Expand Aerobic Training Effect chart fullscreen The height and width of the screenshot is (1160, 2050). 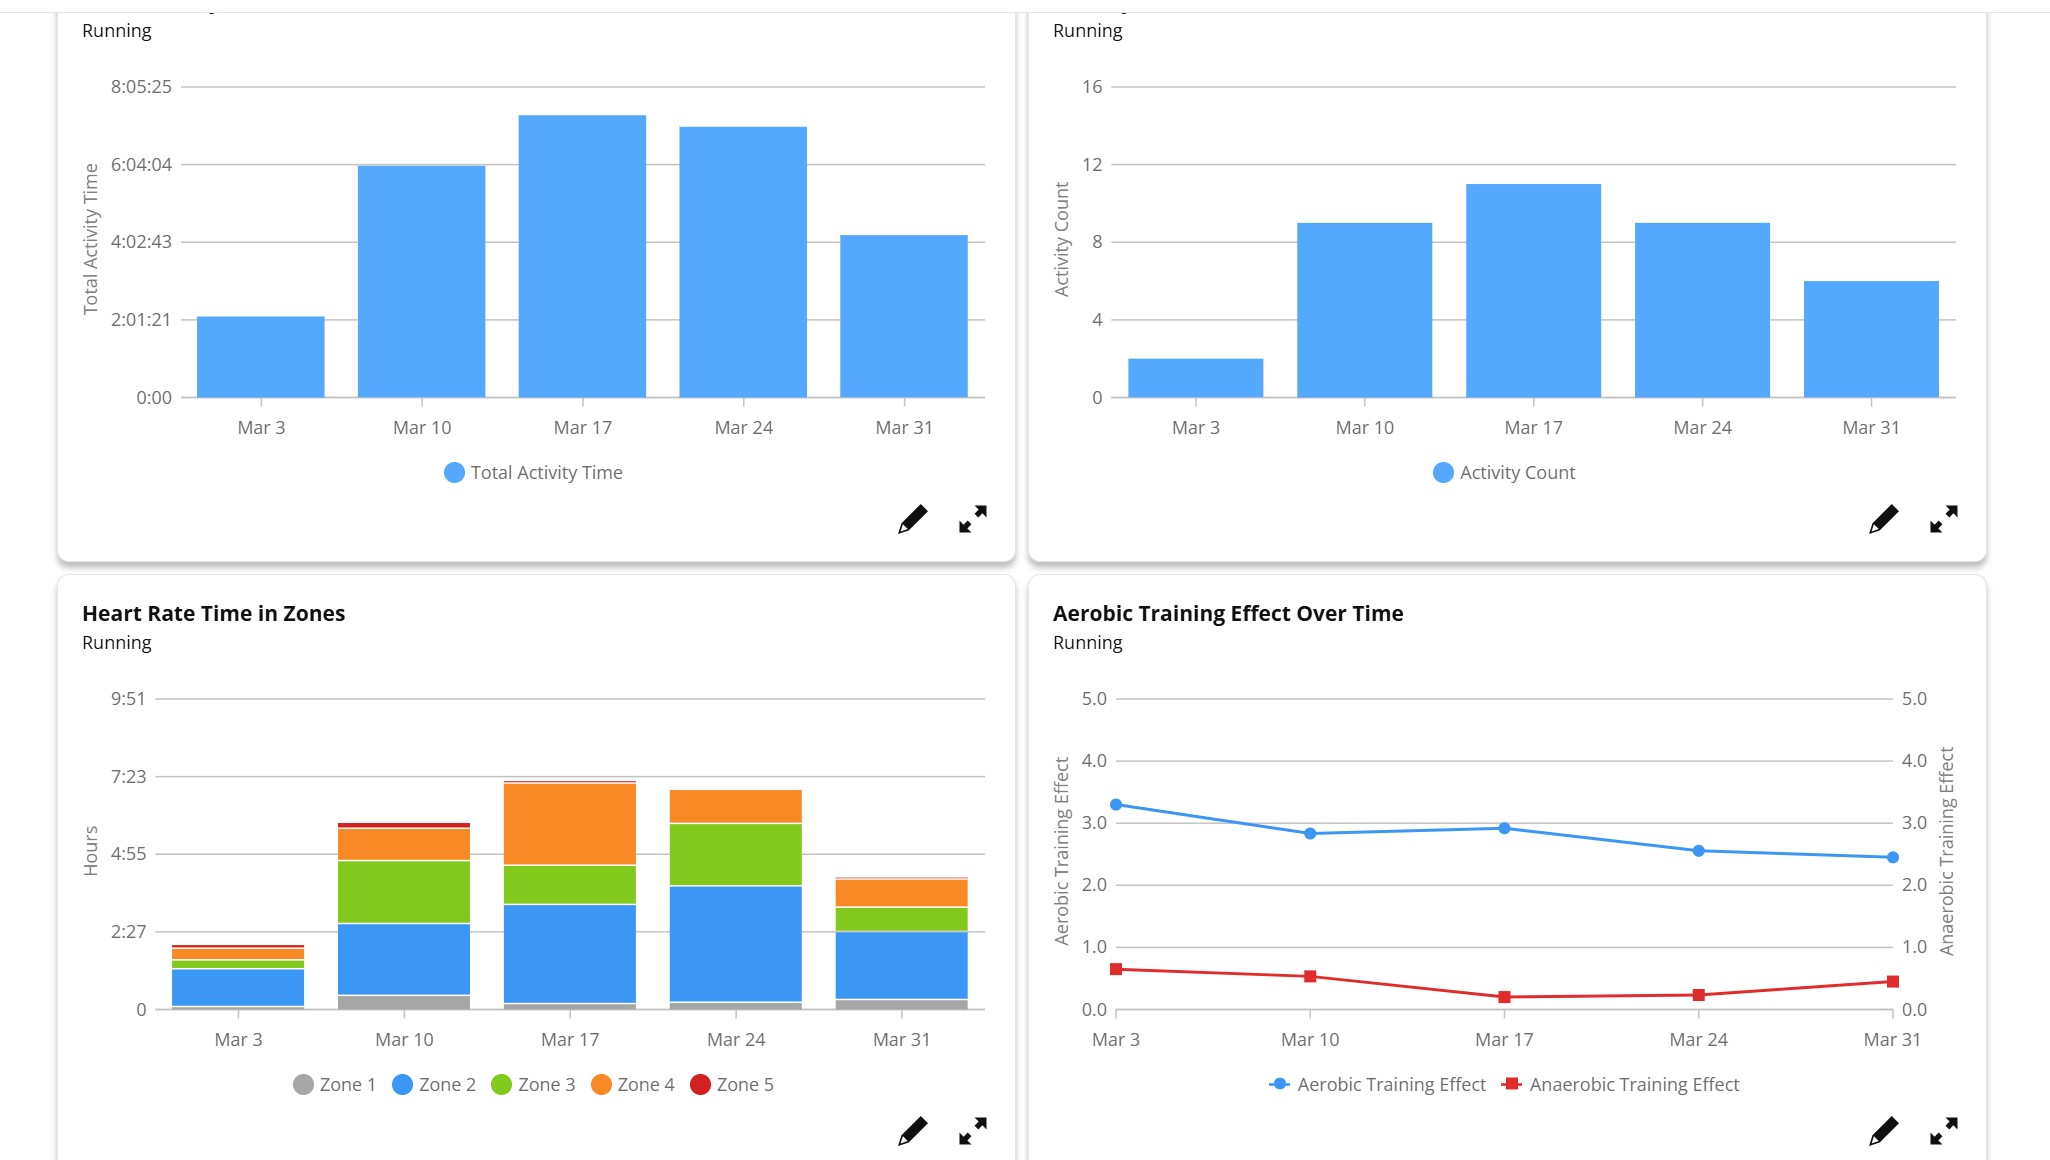click(1943, 1131)
